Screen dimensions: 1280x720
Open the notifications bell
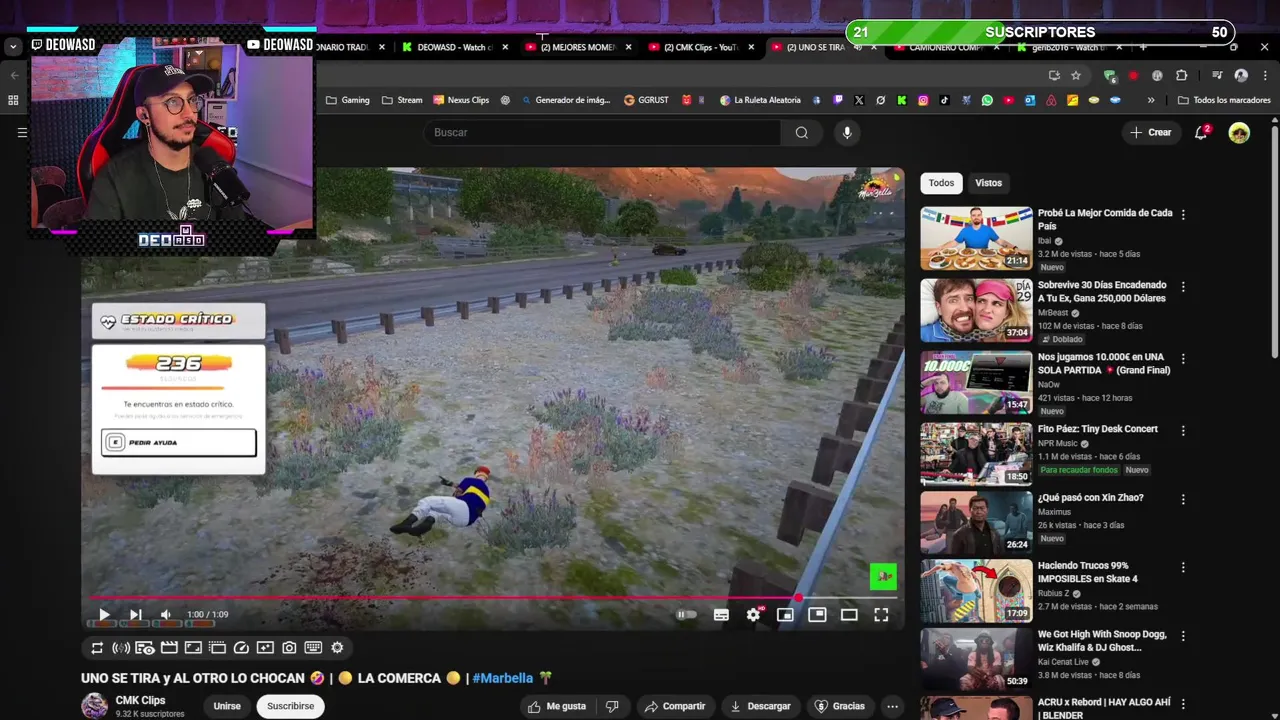coord(1201,132)
